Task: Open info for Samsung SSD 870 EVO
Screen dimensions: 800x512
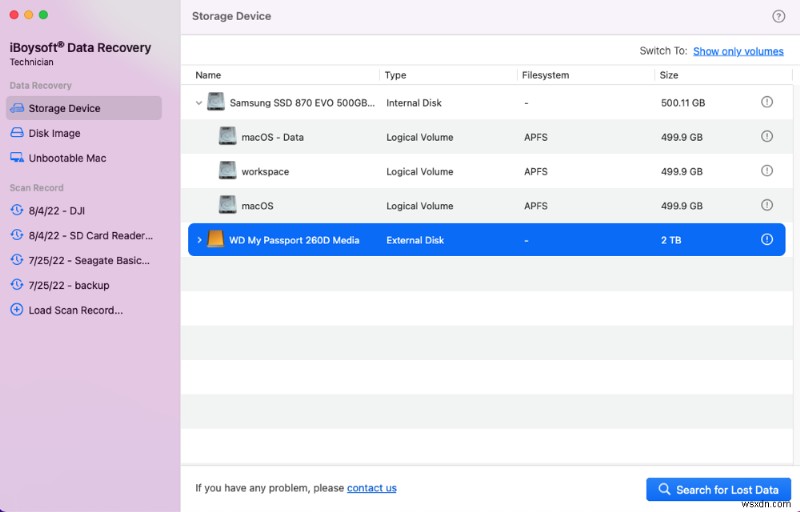Action: coord(767,102)
